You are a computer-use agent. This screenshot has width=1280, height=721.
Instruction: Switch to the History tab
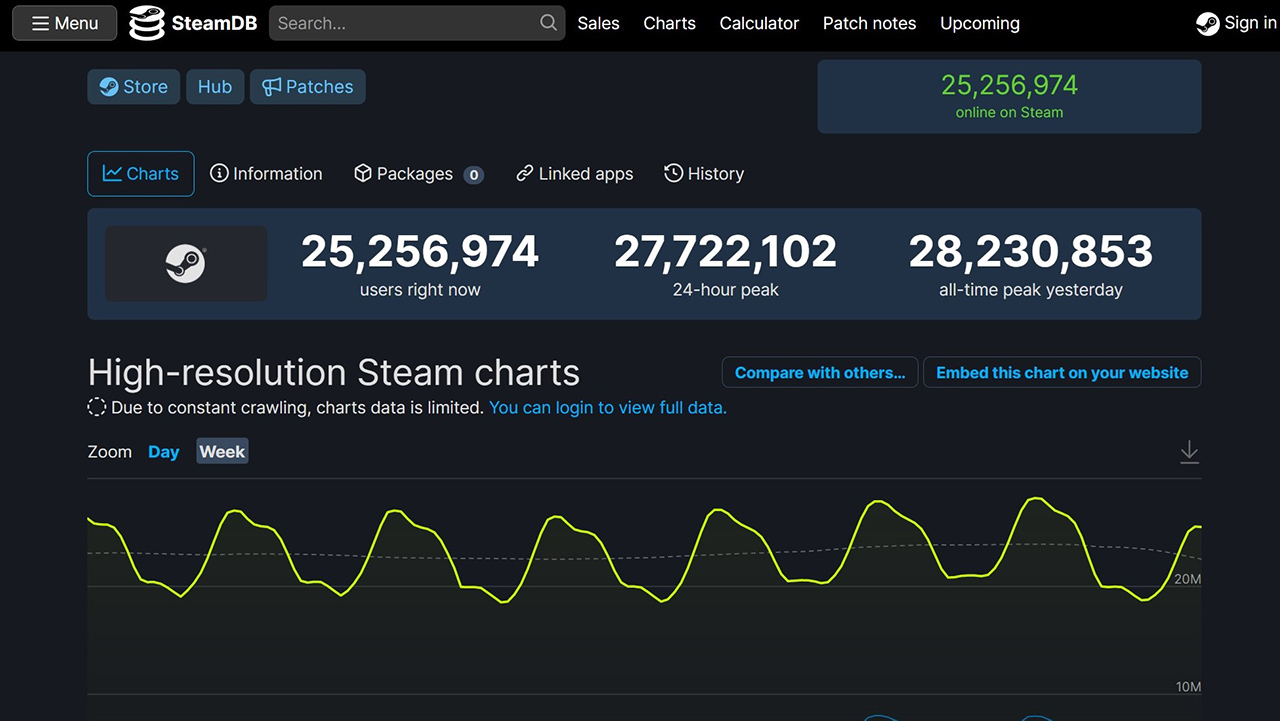pyautogui.click(x=704, y=174)
